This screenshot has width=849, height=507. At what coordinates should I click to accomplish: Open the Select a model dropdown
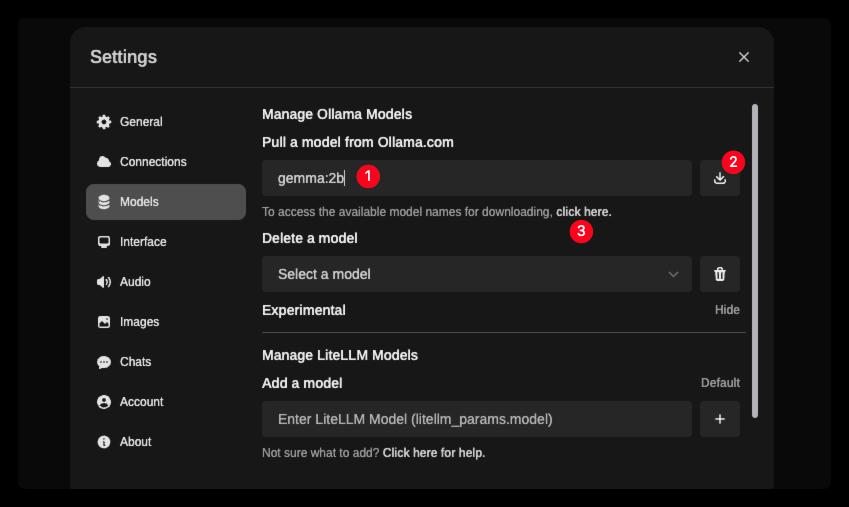(x=476, y=274)
